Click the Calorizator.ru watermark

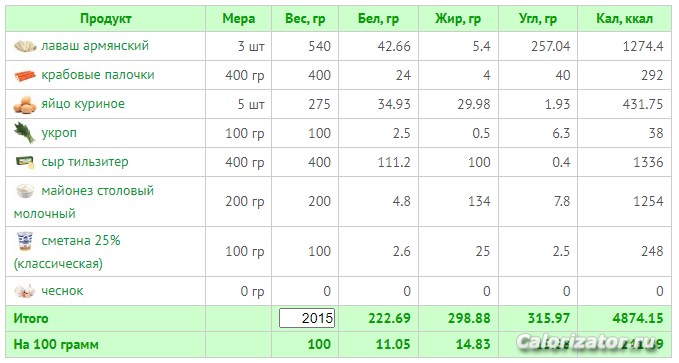pyautogui.click(x=589, y=342)
